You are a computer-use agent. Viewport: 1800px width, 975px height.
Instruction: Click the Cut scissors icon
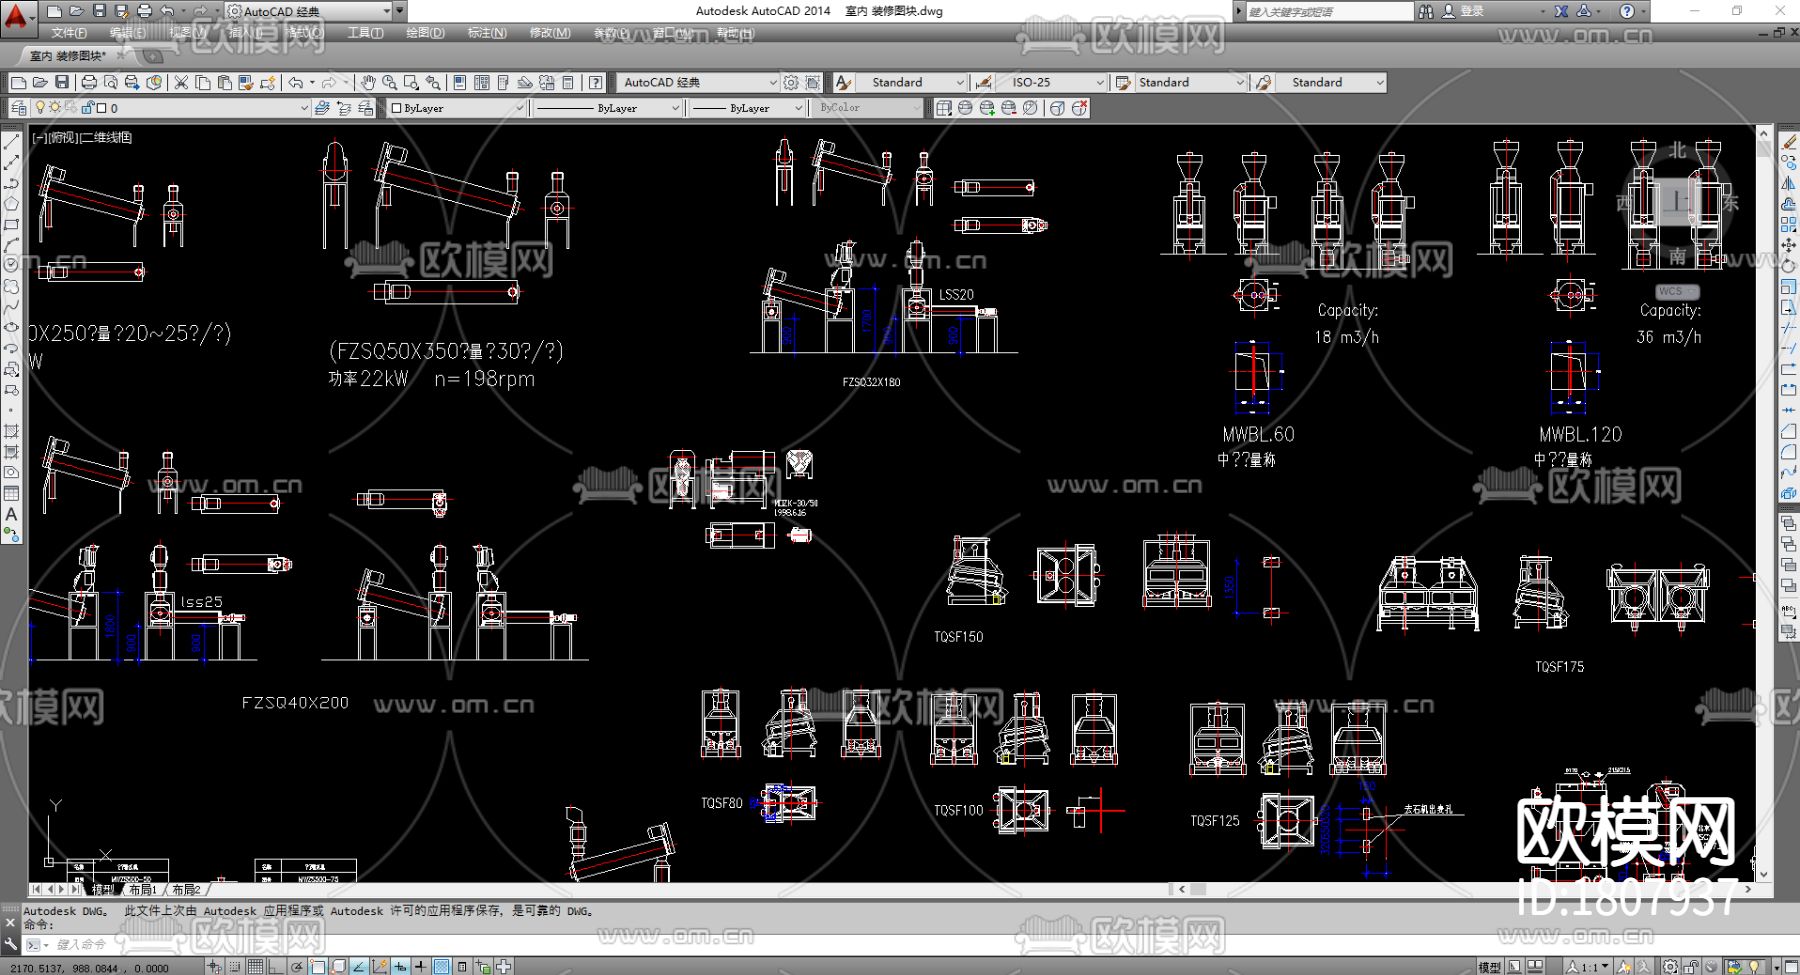coord(181,83)
